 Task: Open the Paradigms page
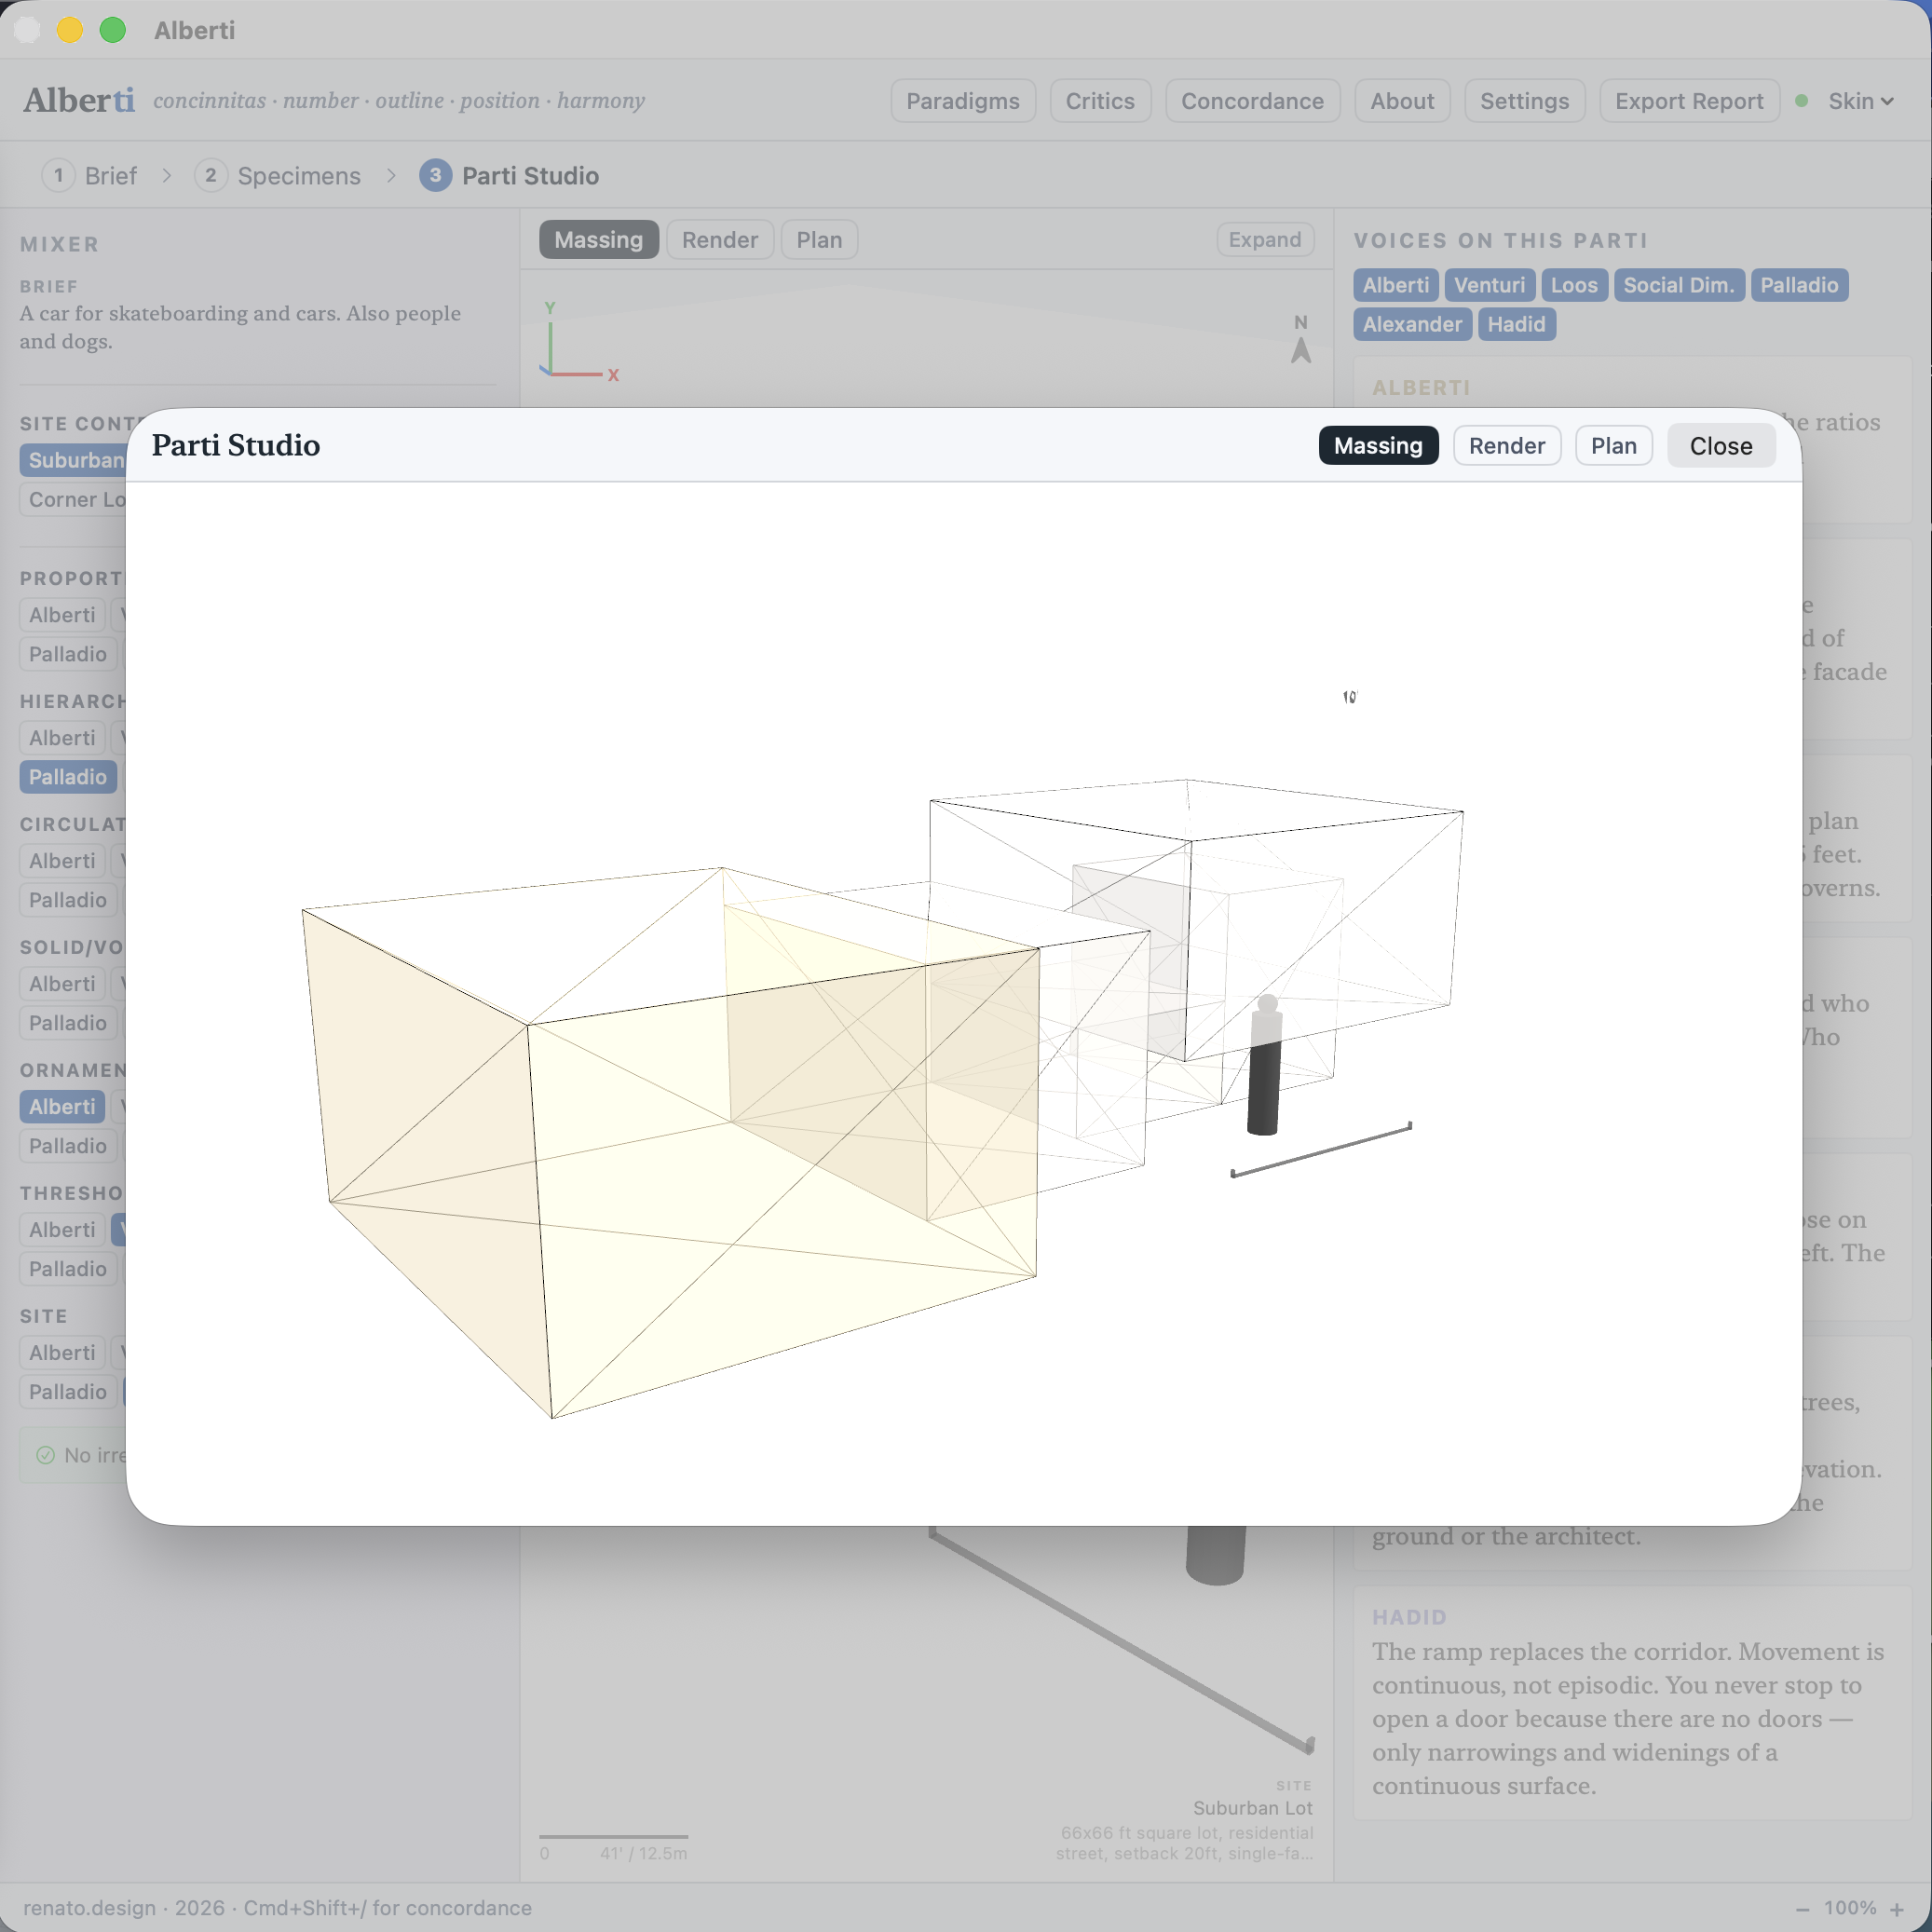962,101
